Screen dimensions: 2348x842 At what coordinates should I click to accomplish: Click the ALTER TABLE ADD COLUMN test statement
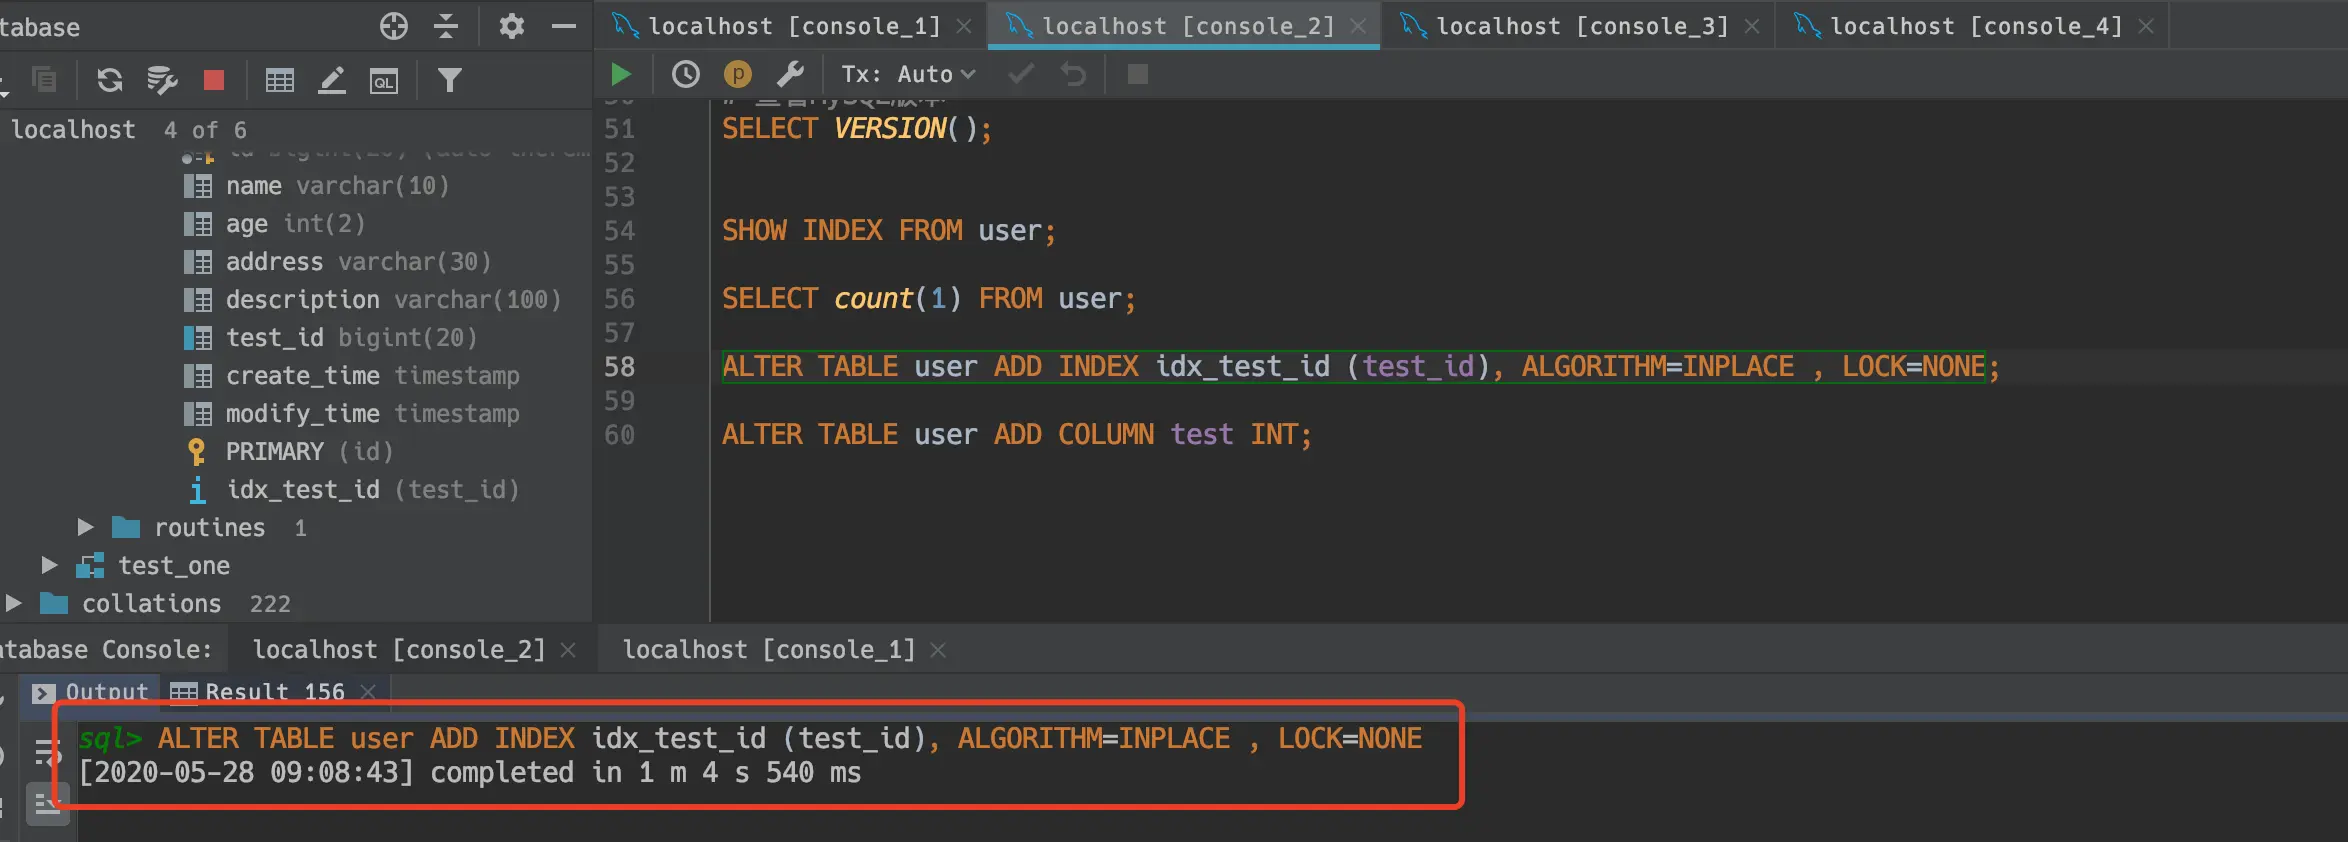coord(1017,435)
